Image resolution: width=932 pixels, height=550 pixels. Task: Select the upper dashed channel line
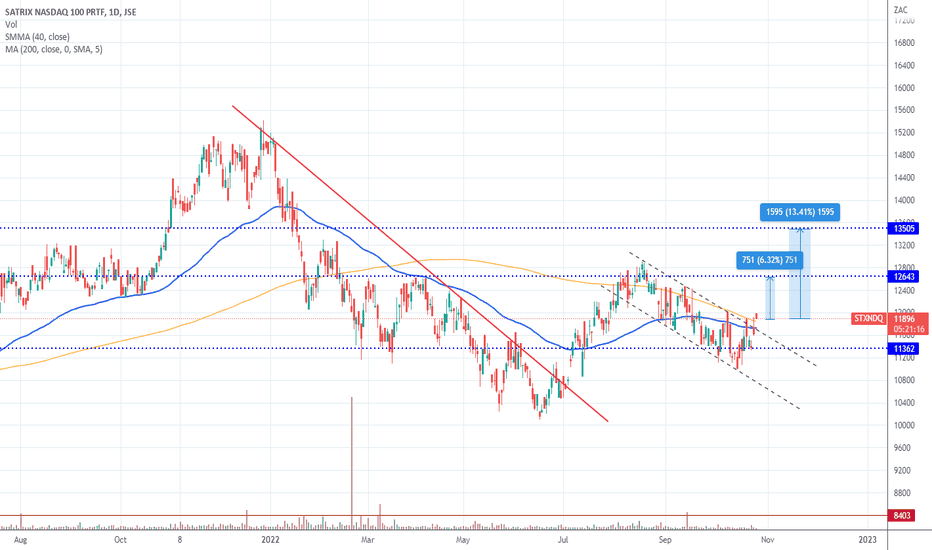pyautogui.click(x=722, y=309)
